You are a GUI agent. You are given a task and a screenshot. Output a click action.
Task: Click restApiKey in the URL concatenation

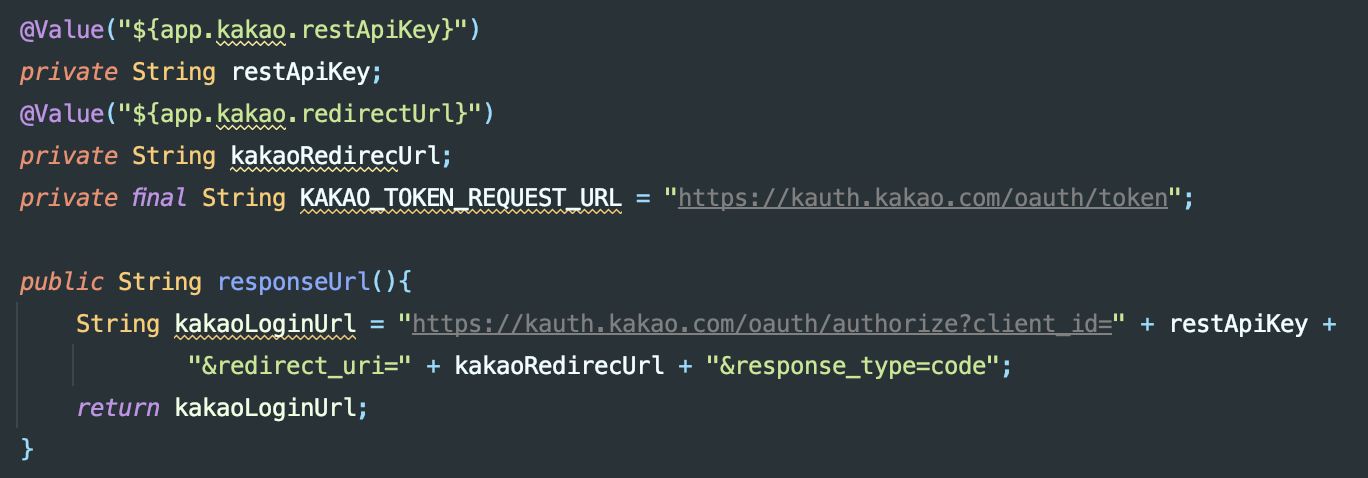(x=1238, y=324)
